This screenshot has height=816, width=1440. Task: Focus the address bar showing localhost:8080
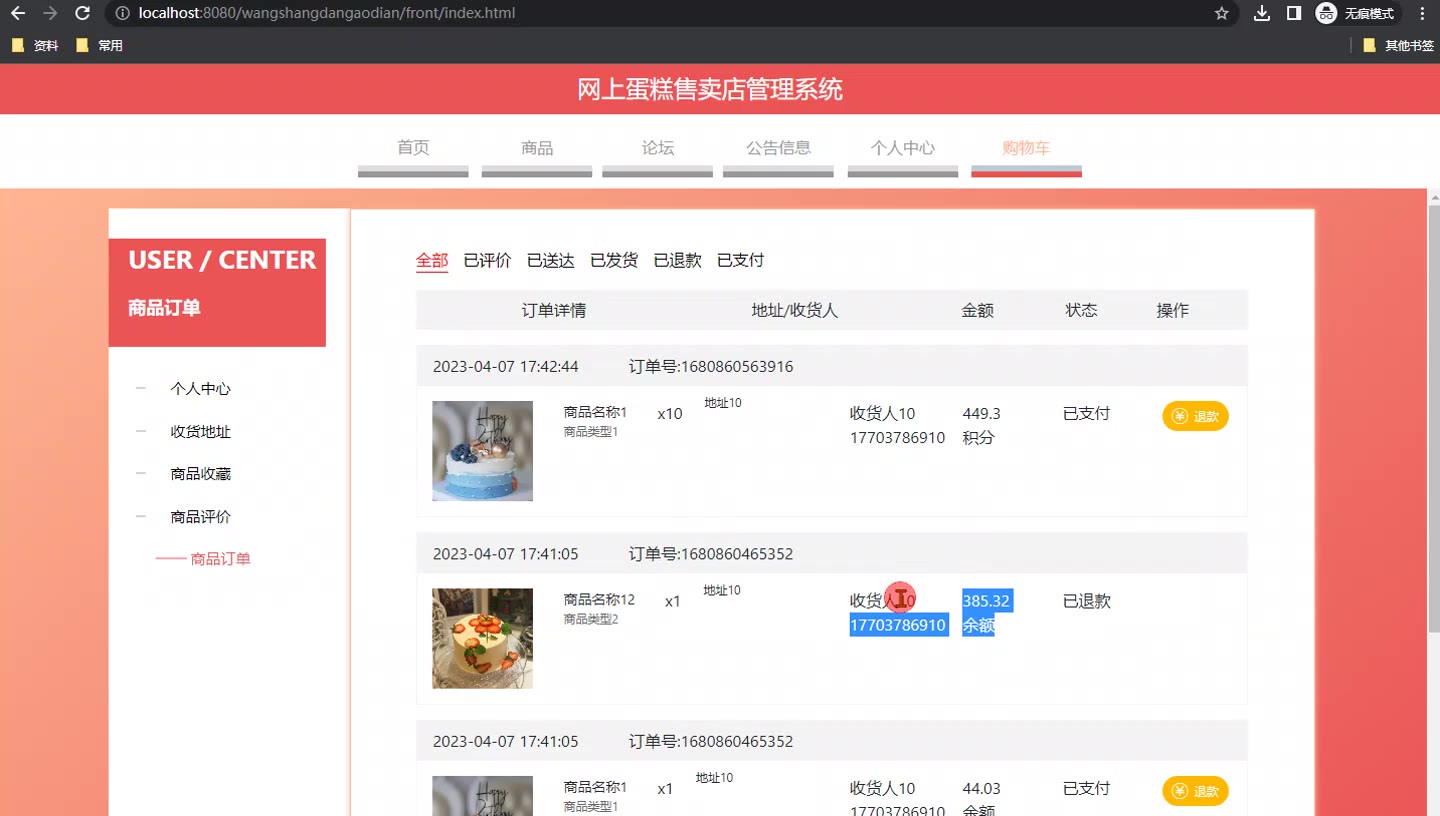click(x=660, y=14)
